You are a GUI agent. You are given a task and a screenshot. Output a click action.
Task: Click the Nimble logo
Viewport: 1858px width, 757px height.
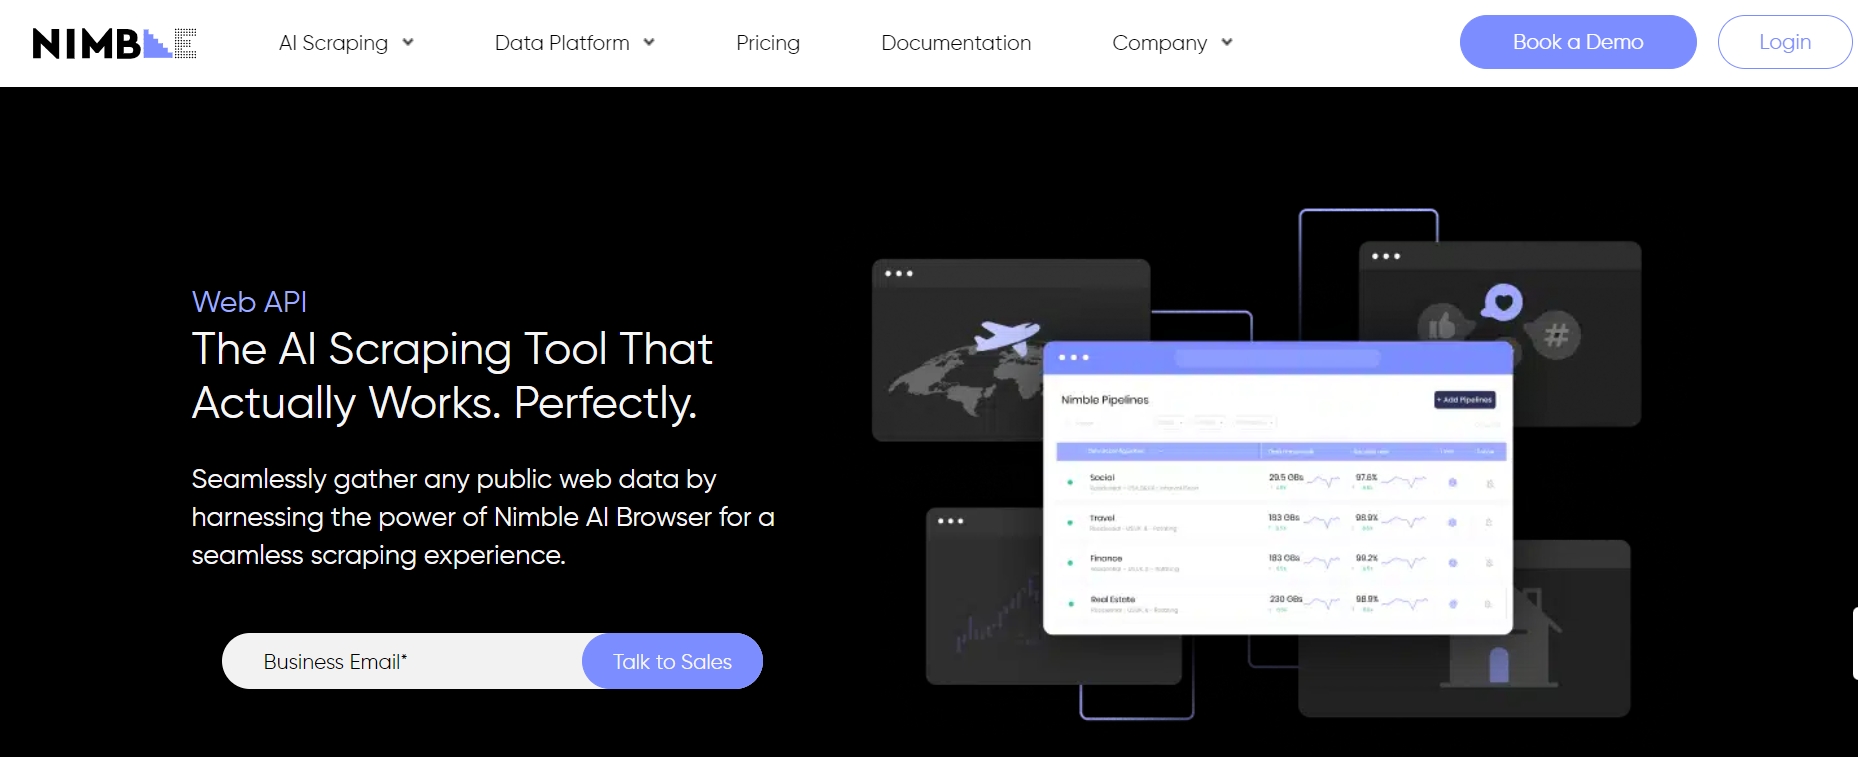point(114,43)
